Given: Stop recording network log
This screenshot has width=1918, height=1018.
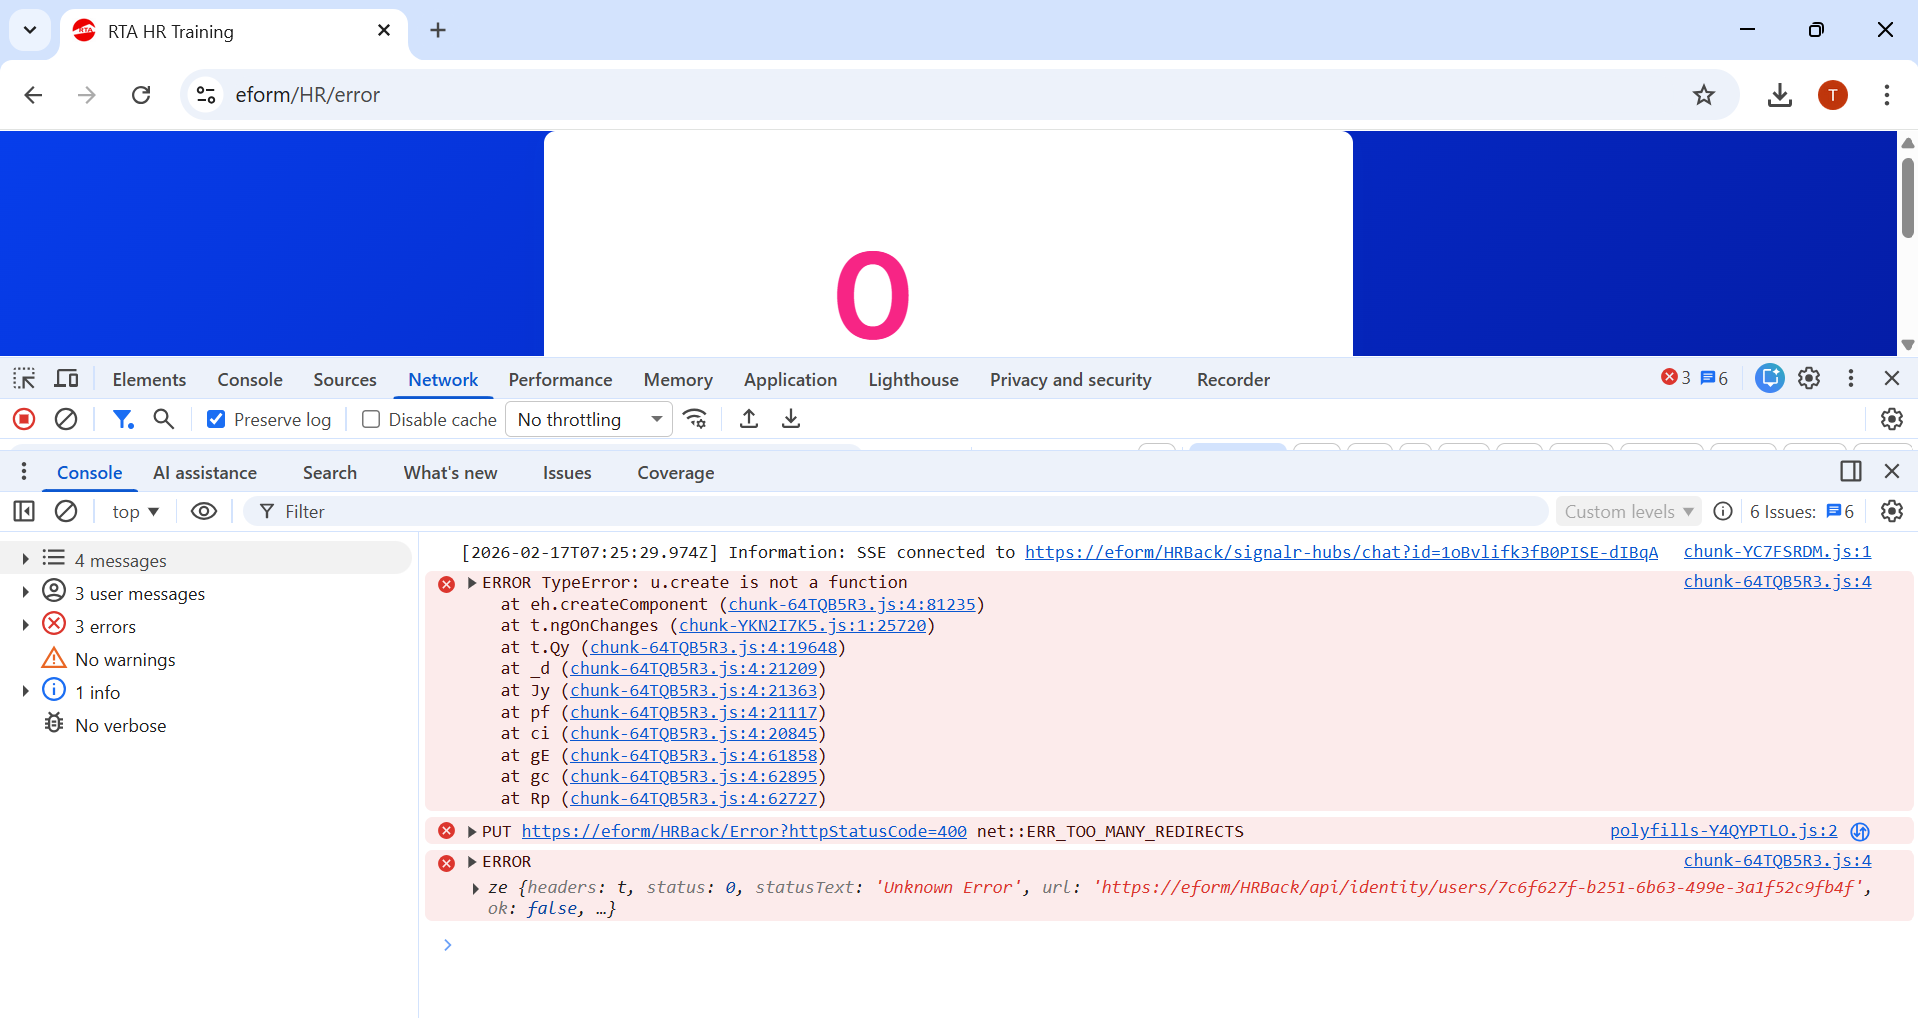Looking at the screenshot, I should 24,419.
